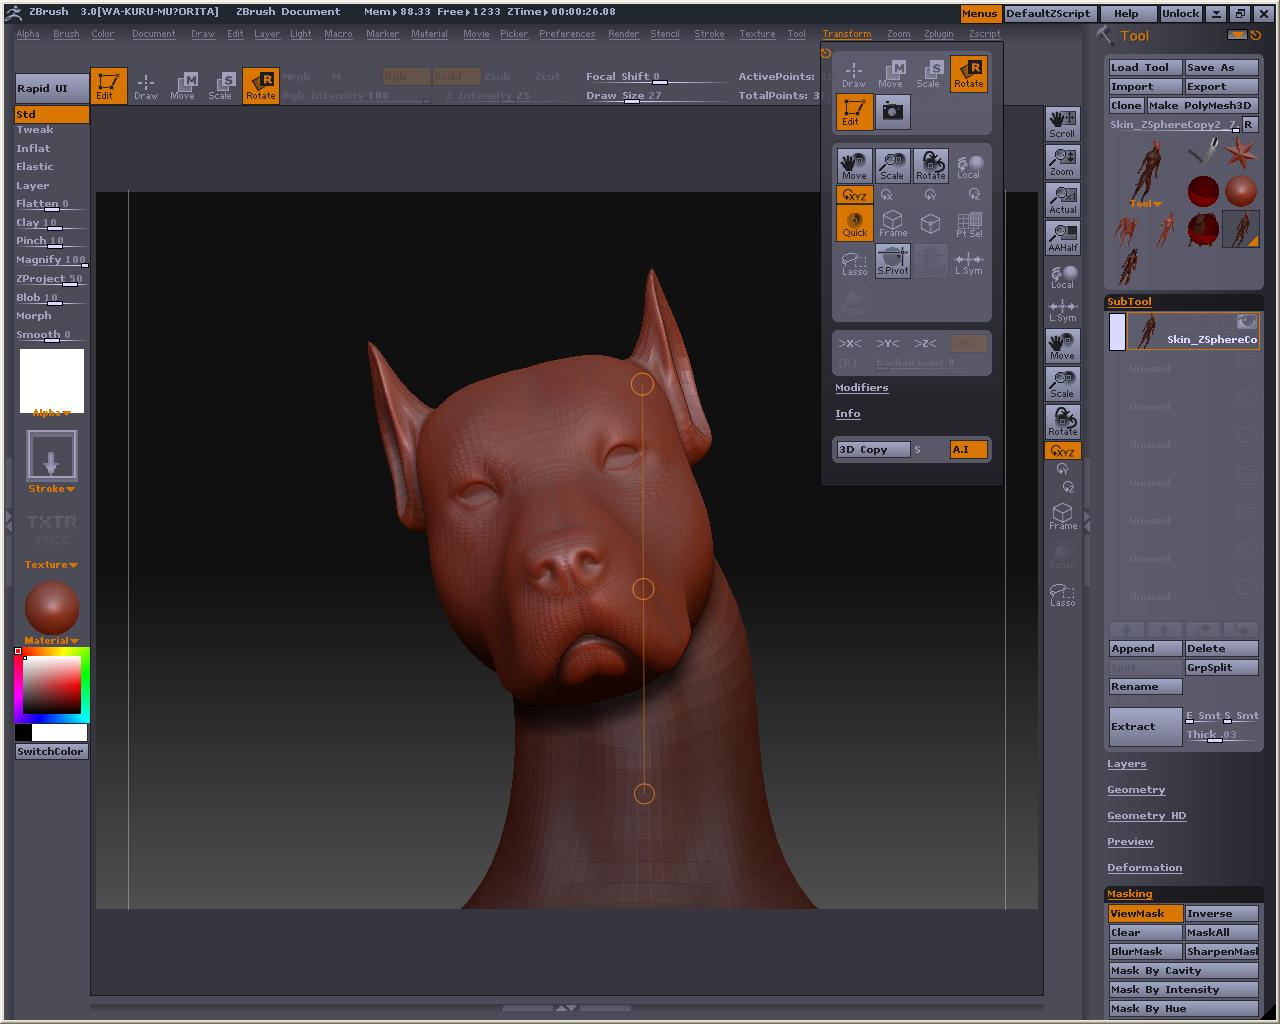
Task: Open the Preferences menu
Action: coord(567,34)
